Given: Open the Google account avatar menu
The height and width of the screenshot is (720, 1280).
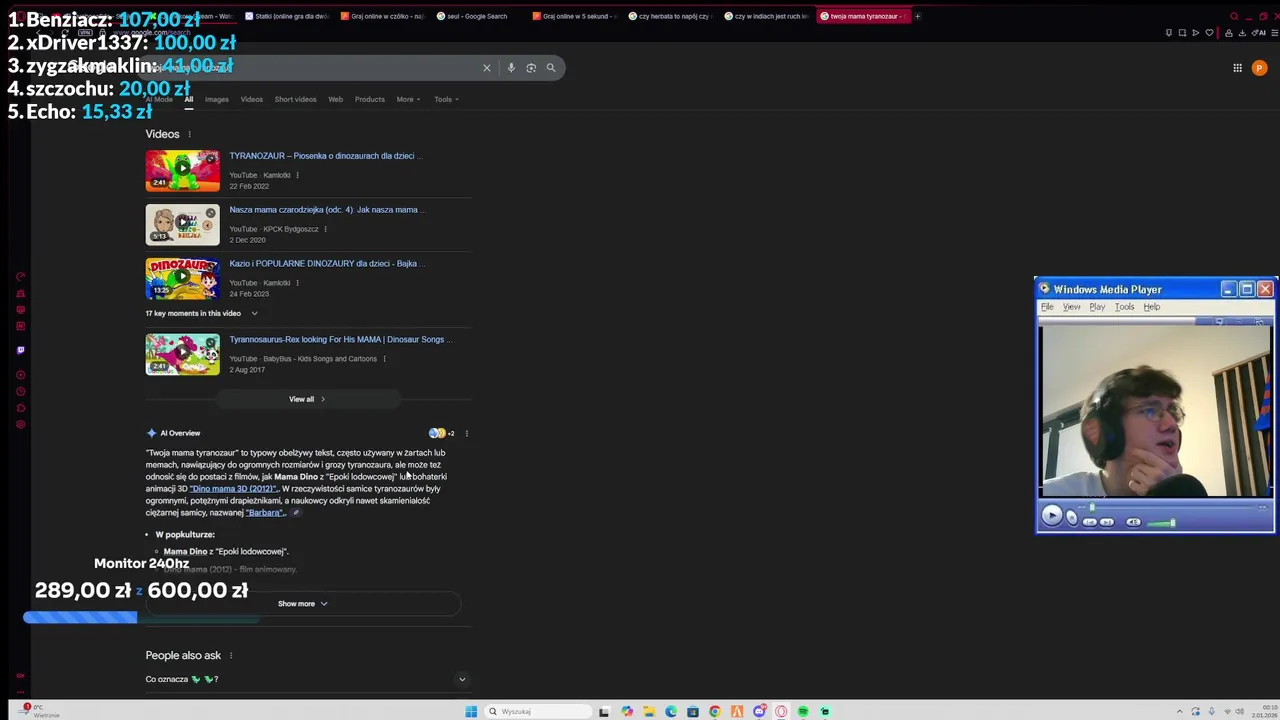Looking at the screenshot, I should (x=1259, y=68).
